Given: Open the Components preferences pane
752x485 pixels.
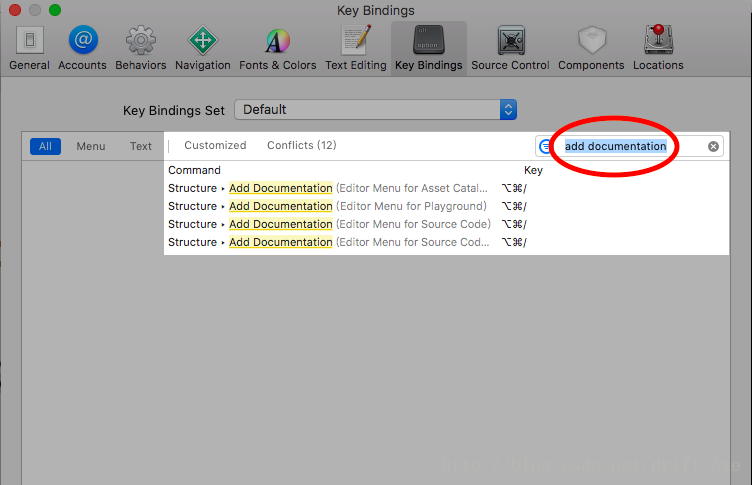Looking at the screenshot, I should click(591, 48).
